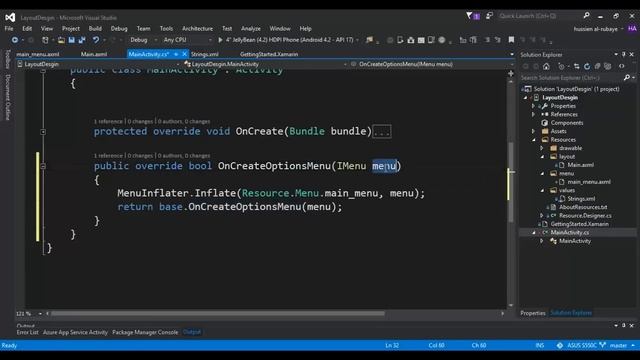640x360 pixels.
Task: Expand the collapsed OnCreate method outline
Action: click(43, 132)
